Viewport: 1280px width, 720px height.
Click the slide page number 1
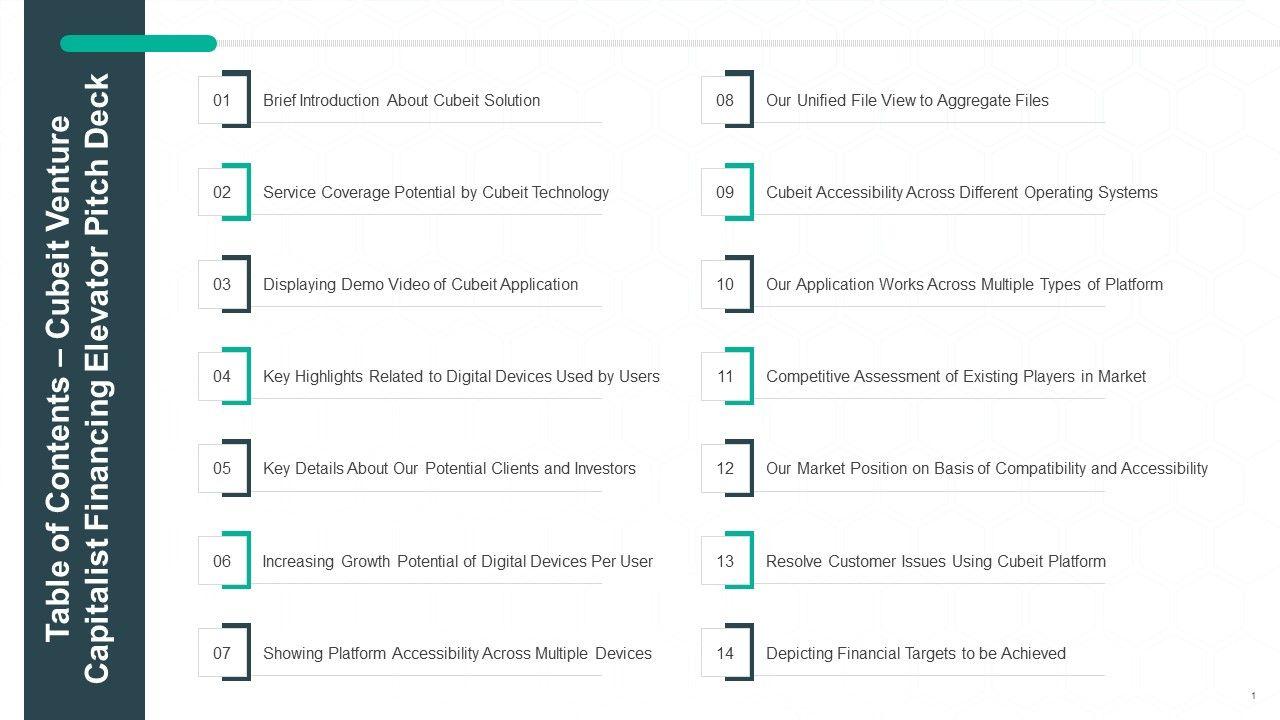coord(1253,696)
